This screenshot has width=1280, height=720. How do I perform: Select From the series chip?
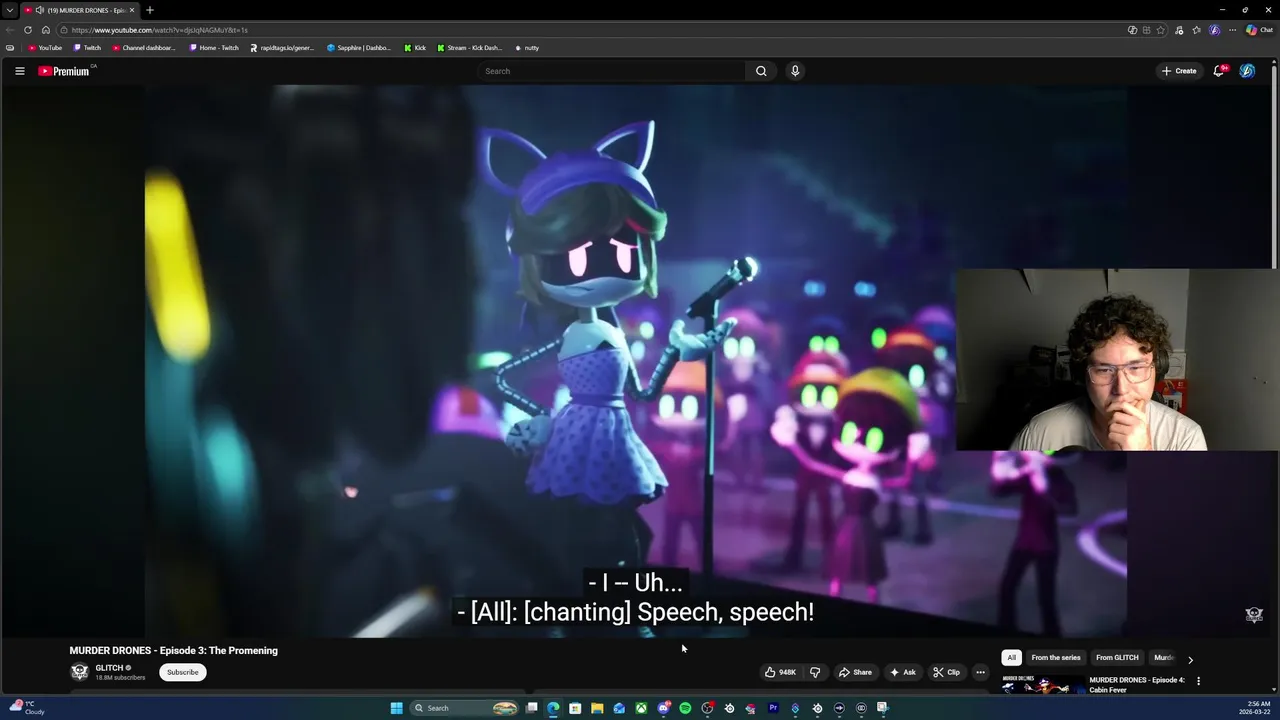(1056, 658)
